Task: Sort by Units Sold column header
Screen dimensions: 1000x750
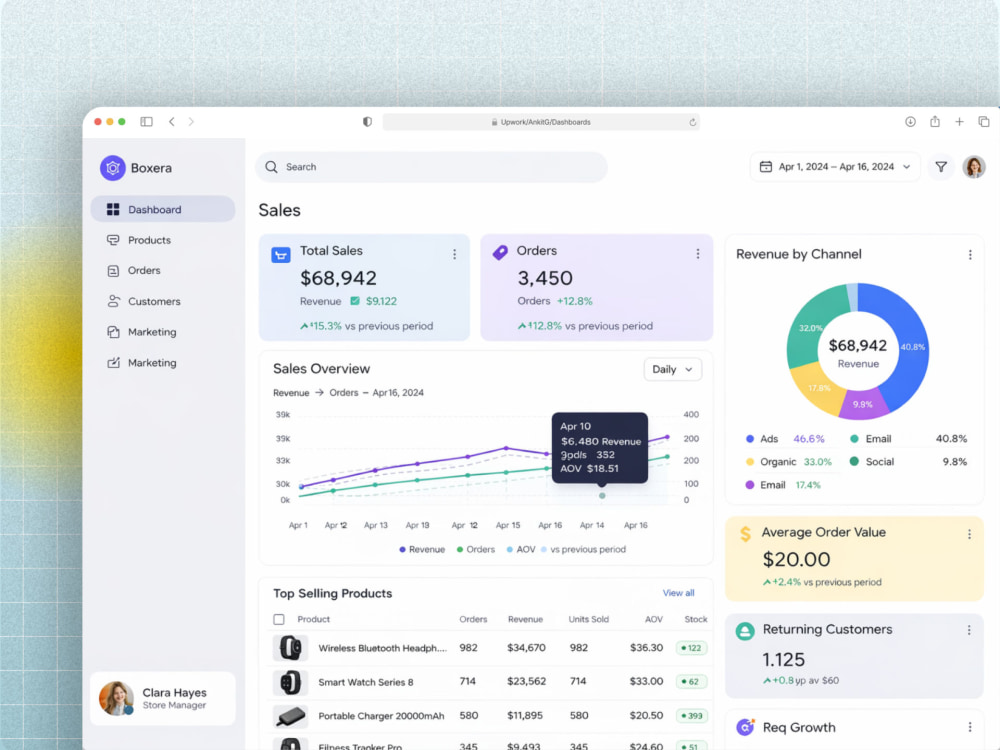Action: click(x=588, y=619)
